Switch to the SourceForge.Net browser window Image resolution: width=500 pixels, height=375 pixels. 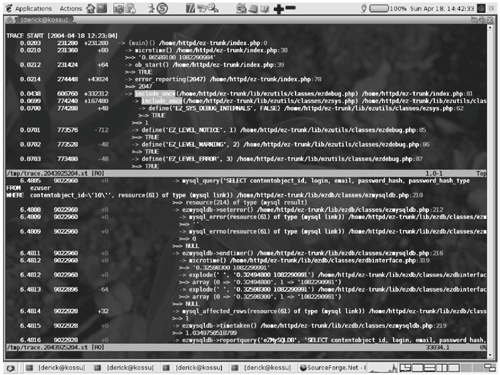[x=333, y=368]
